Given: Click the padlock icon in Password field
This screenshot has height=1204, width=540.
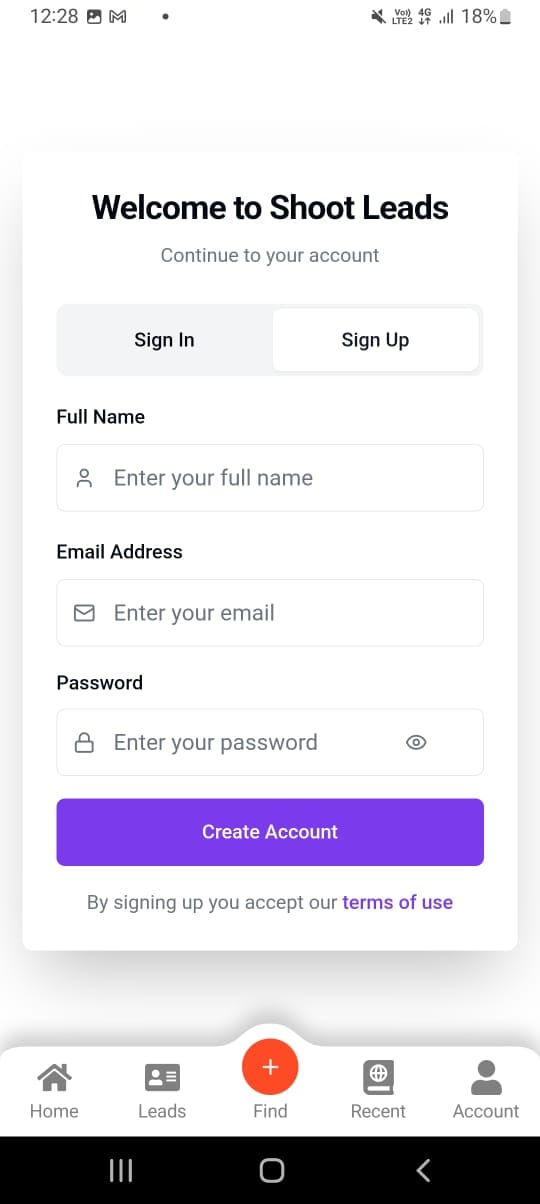Looking at the screenshot, I should coord(85,743).
